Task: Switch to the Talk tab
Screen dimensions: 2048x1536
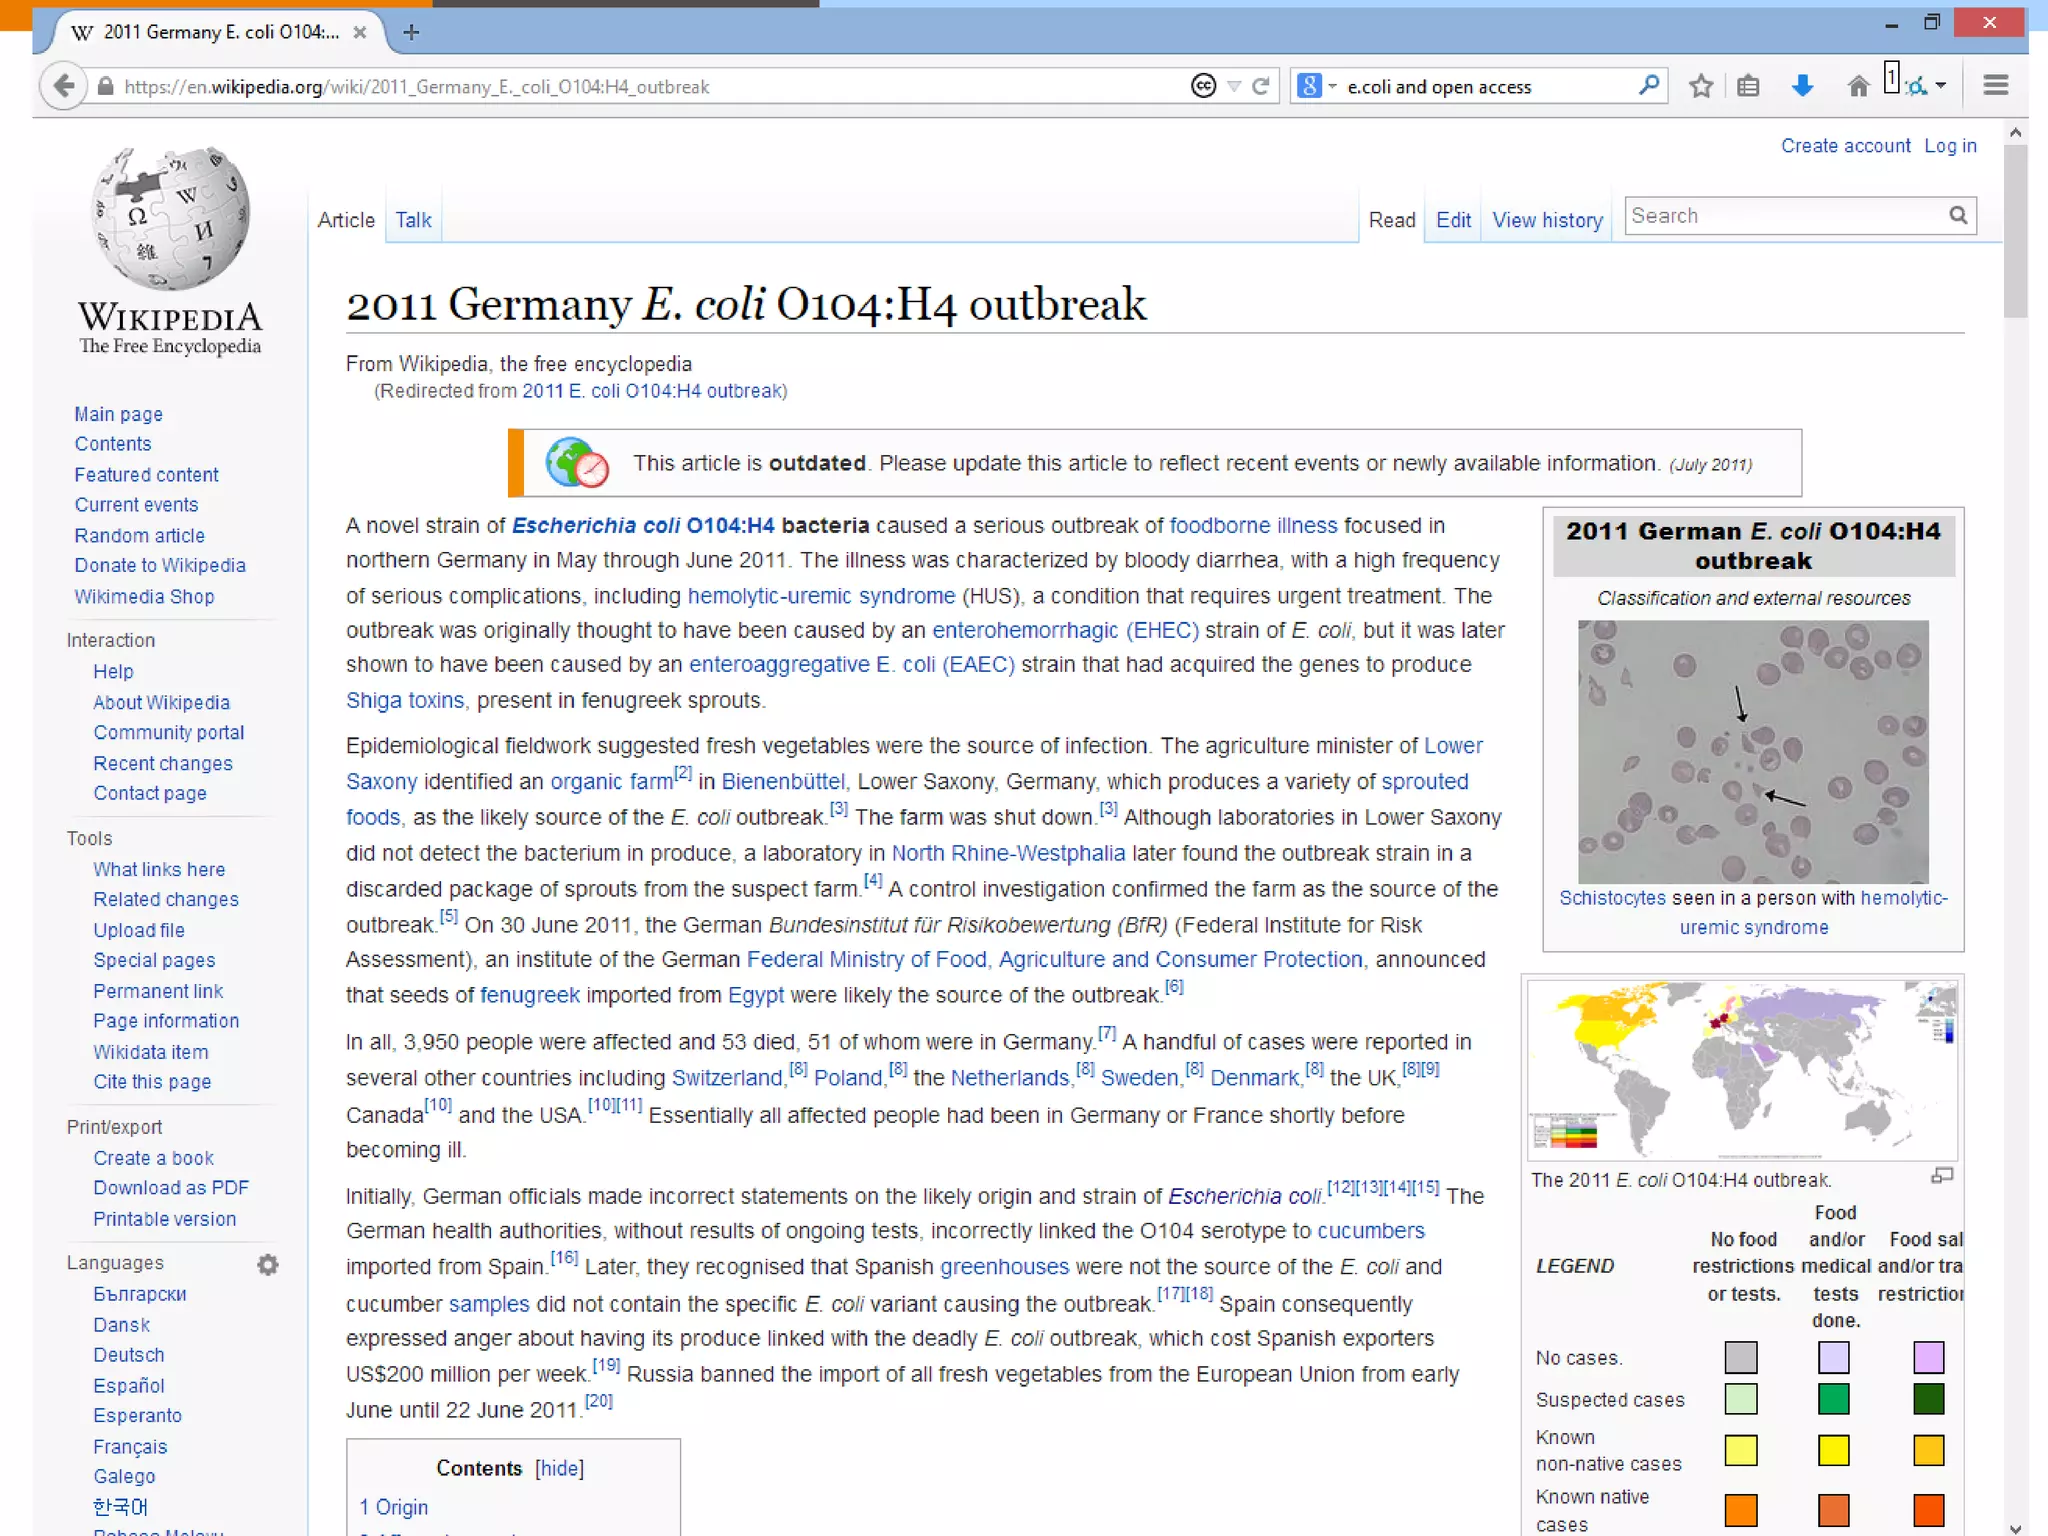Action: pos(413,220)
